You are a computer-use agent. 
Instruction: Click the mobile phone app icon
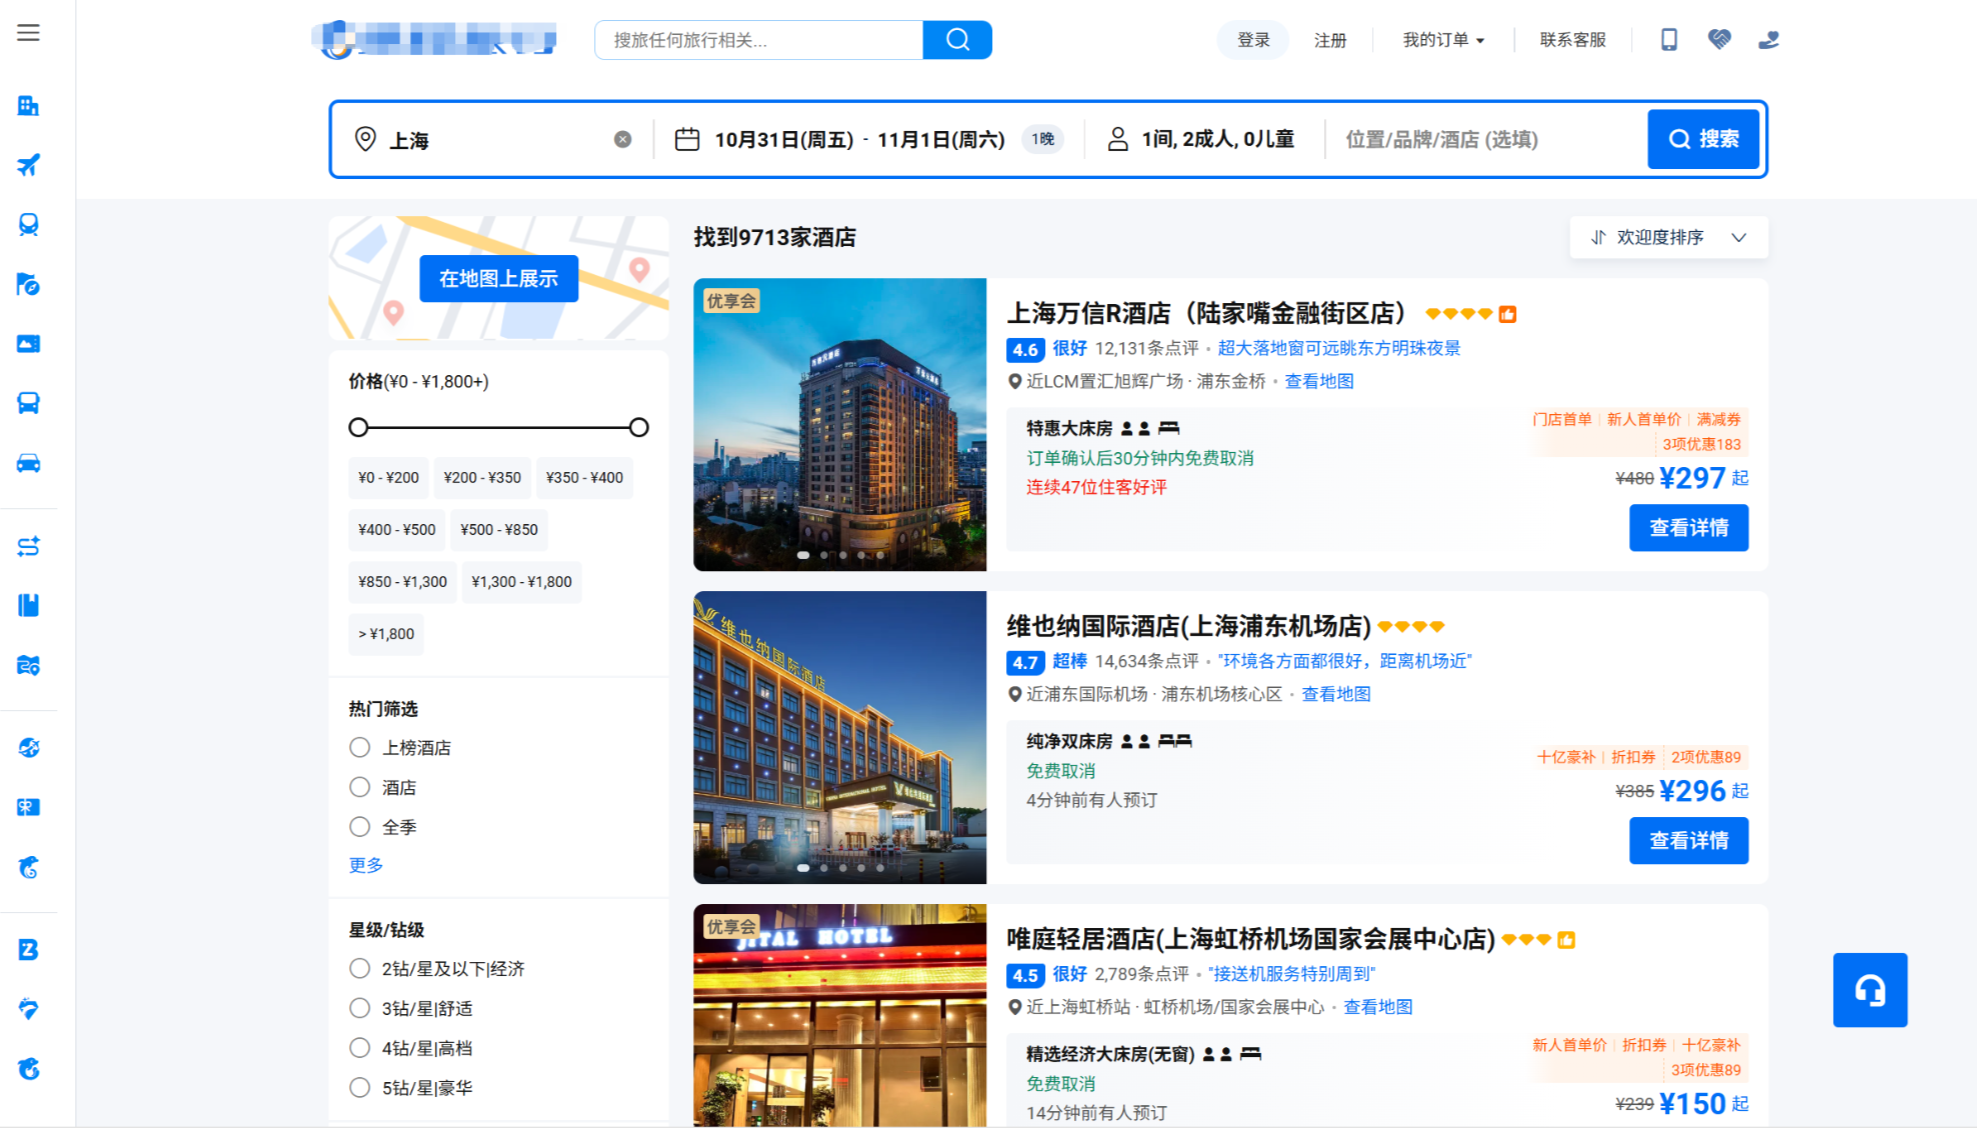click(1669, 40)
